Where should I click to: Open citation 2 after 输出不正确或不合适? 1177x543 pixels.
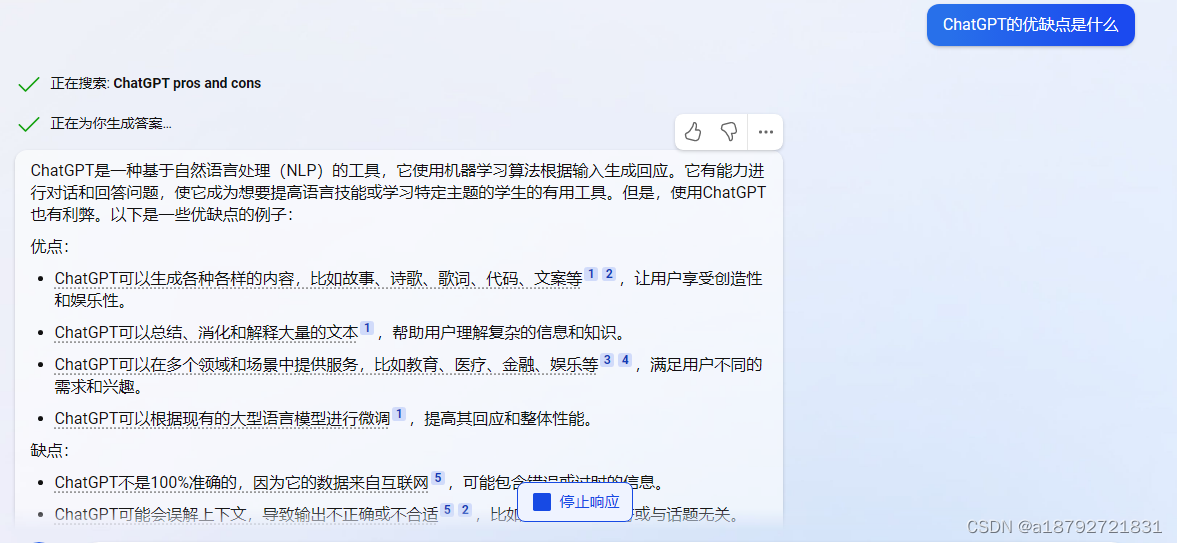[x=465, y=510]
